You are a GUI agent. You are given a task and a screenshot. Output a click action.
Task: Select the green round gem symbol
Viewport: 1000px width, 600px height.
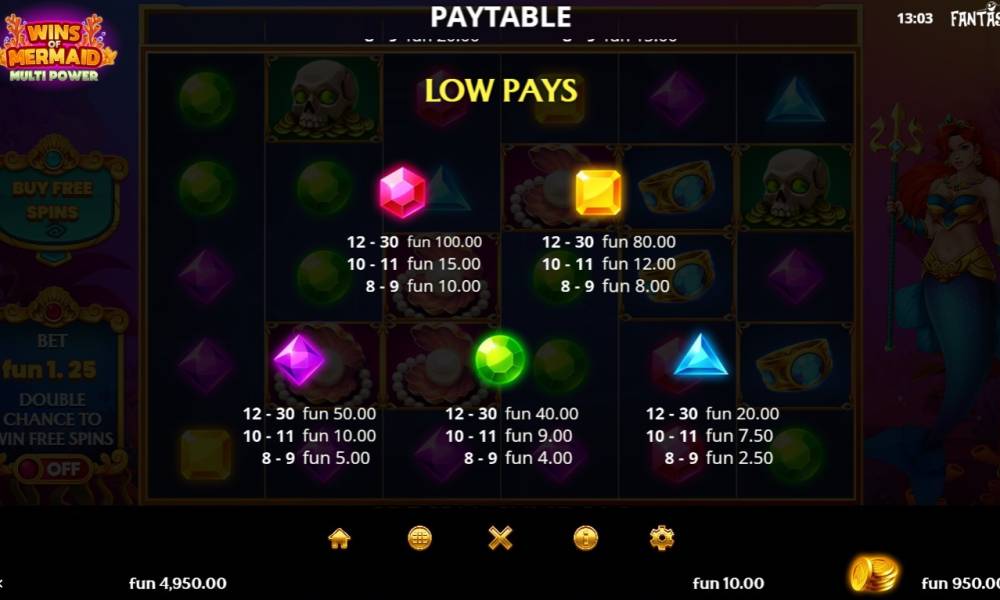click(x=500, y=360)
